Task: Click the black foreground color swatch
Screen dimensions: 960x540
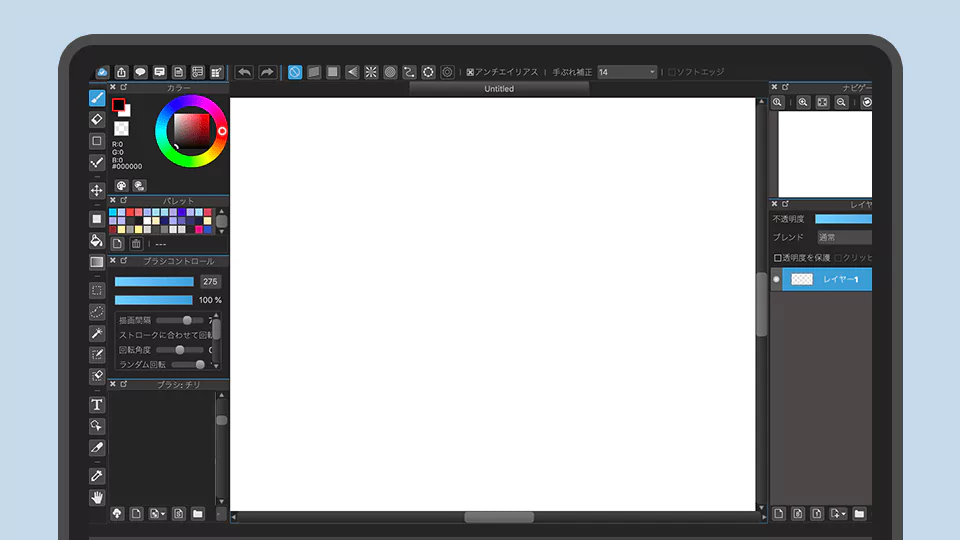Action: (119, 105)
